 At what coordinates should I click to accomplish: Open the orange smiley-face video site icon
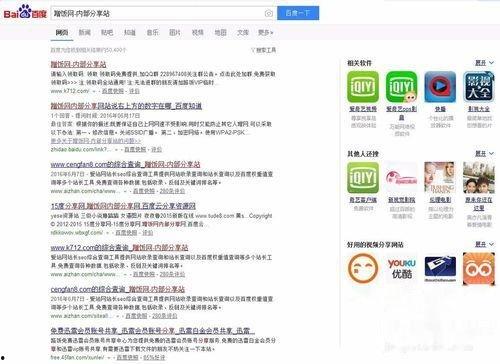point(363,269)
